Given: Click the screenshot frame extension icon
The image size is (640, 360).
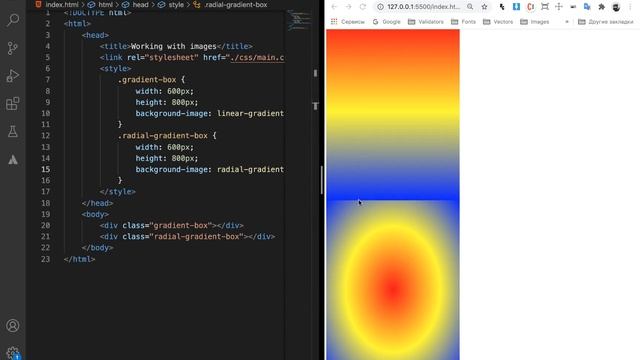Looking at the screenshot, I should (544, 7).
